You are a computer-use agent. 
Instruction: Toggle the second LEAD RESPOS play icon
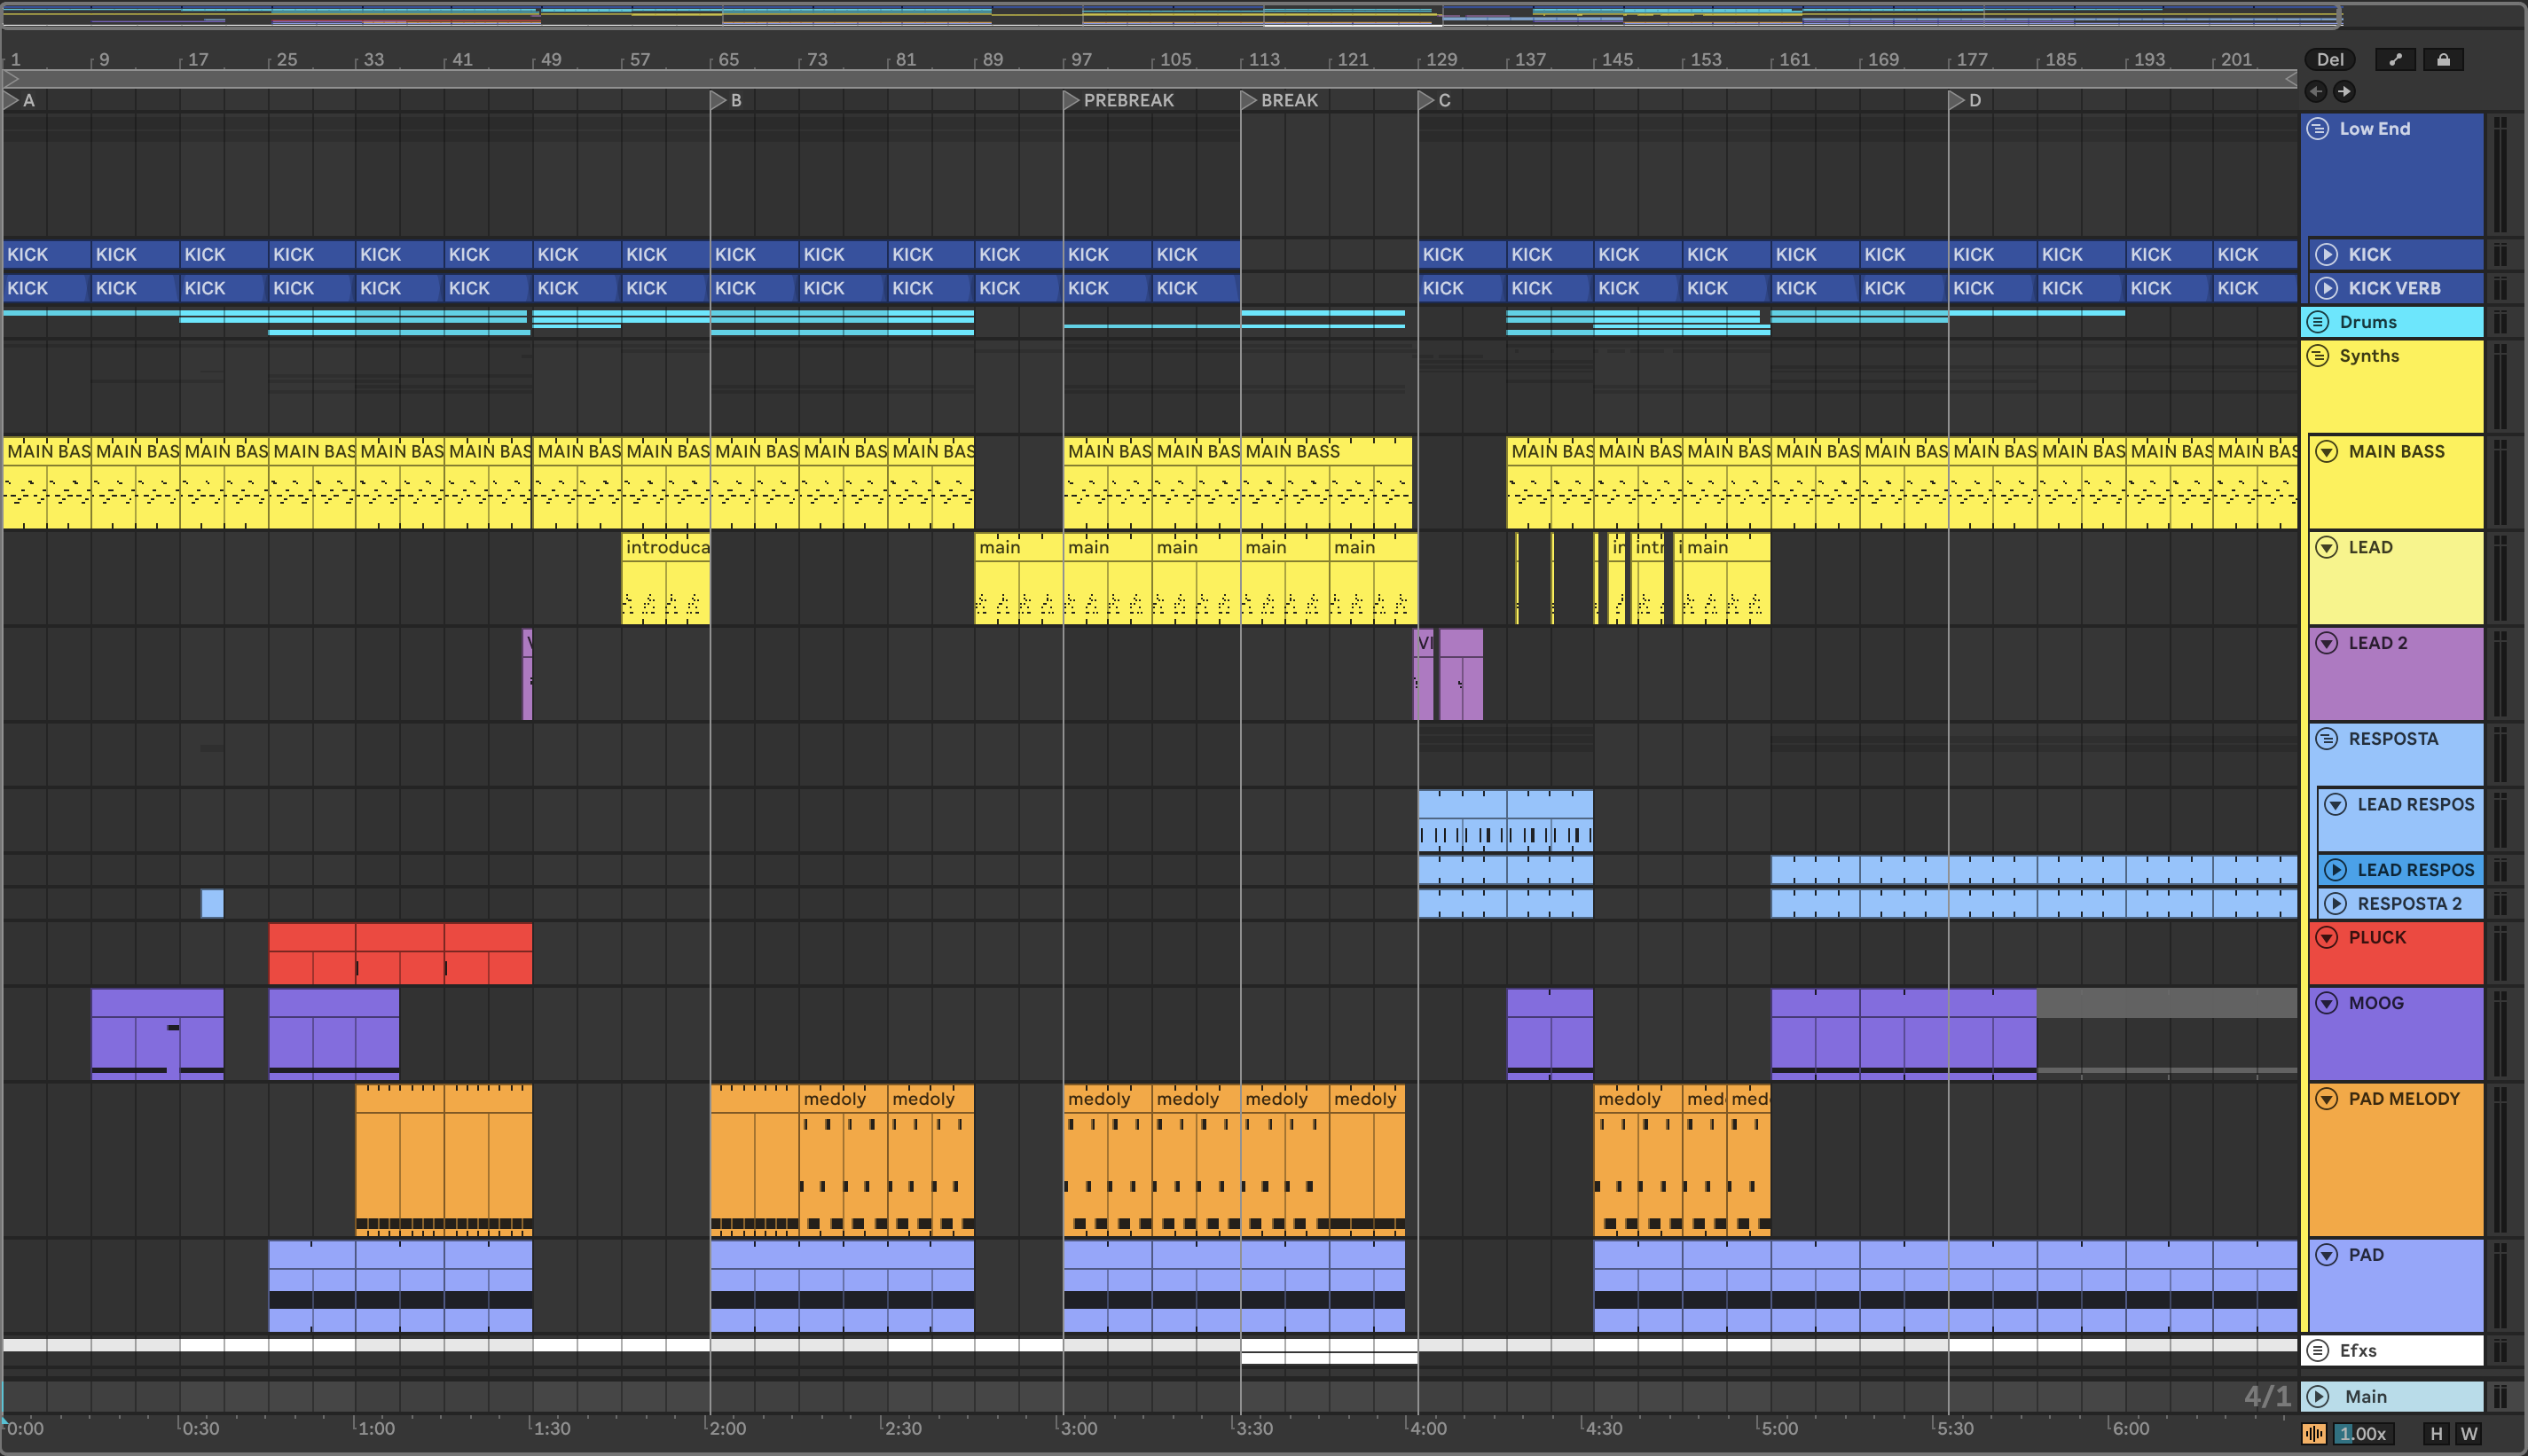tap(2336, 870)
